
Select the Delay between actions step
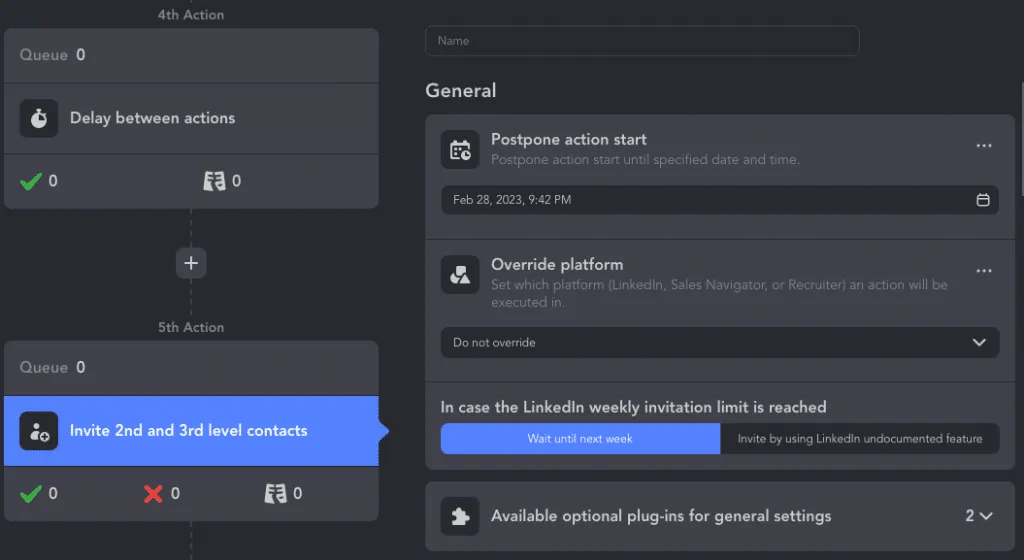(191, 118)
